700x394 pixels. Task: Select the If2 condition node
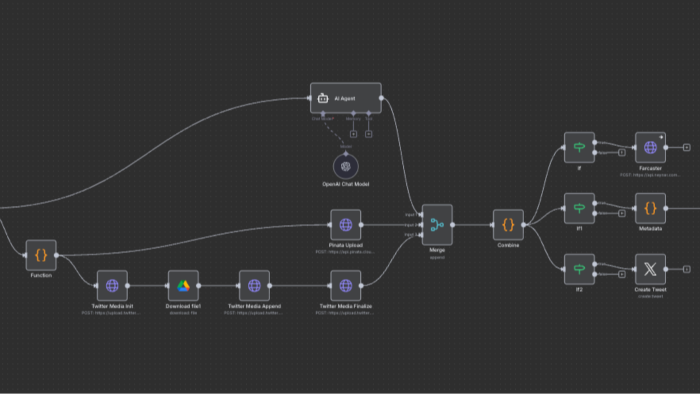pos(579,269)
